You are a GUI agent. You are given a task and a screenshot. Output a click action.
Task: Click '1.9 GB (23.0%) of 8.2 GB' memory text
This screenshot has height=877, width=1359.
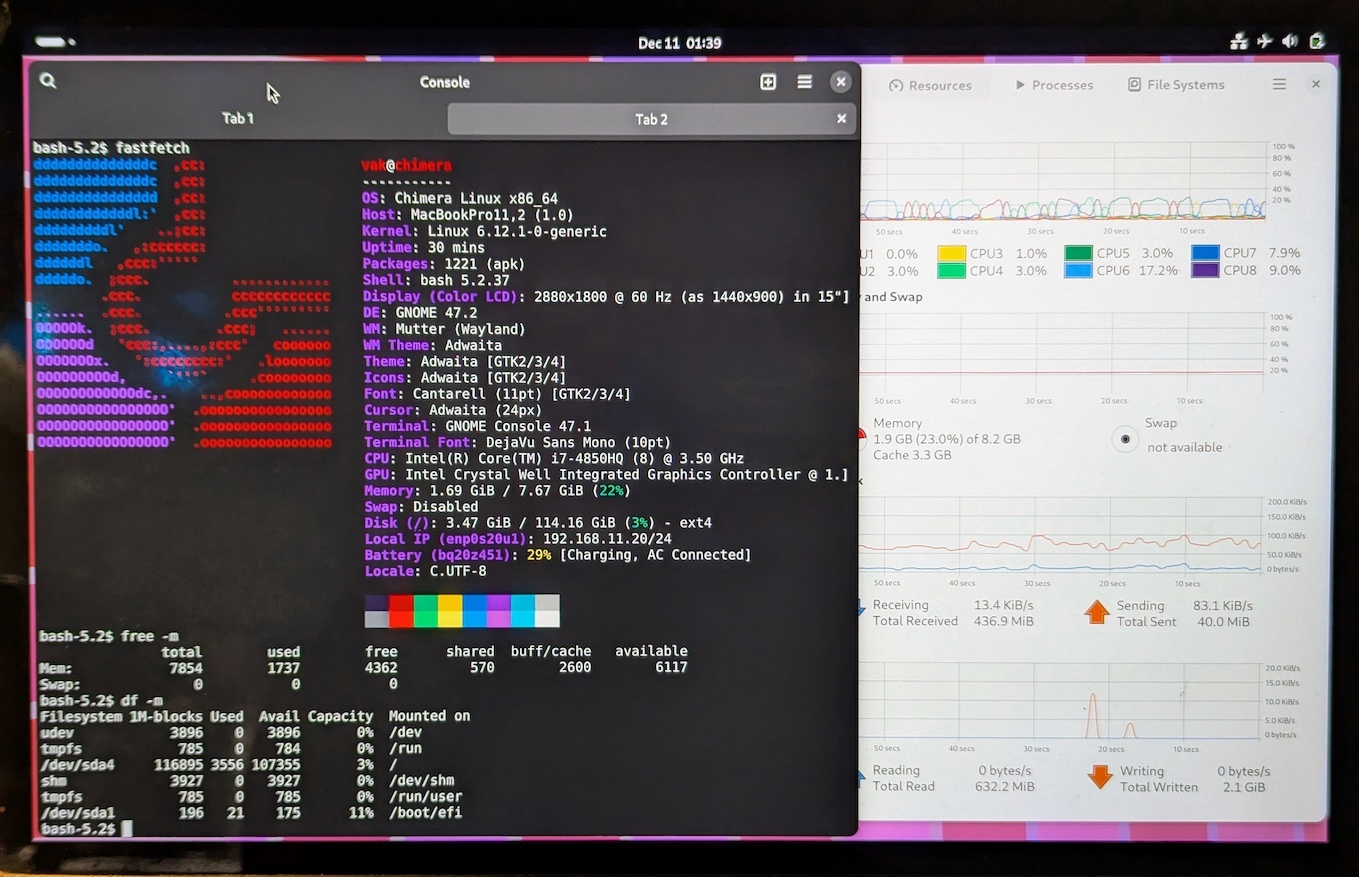click(x=946, y=439)
